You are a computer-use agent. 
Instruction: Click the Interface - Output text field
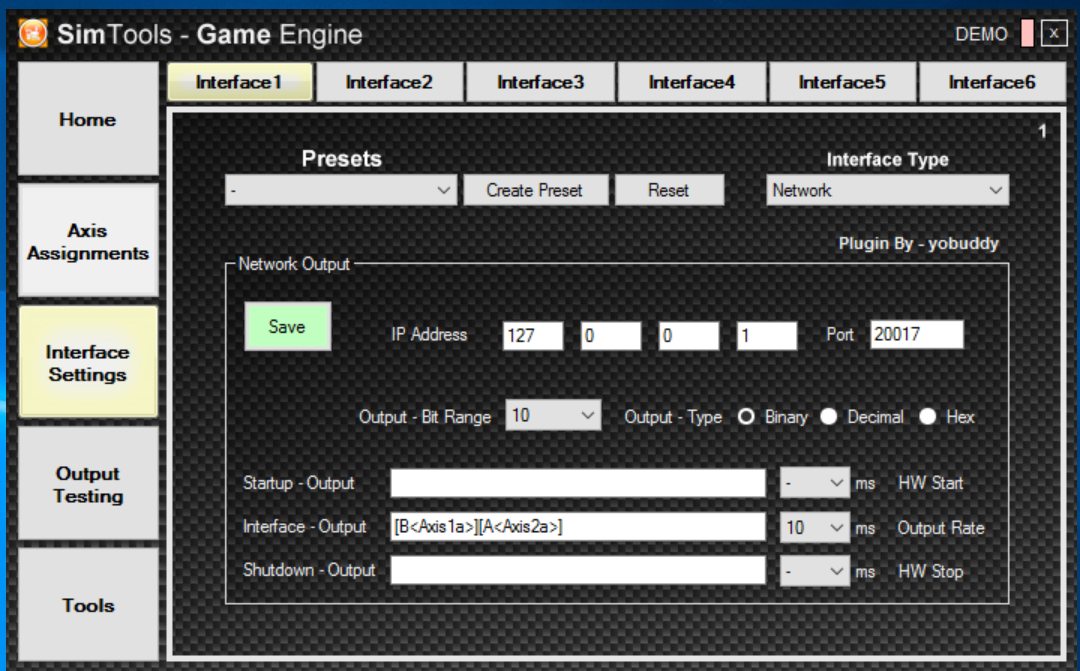pos(578,526)
